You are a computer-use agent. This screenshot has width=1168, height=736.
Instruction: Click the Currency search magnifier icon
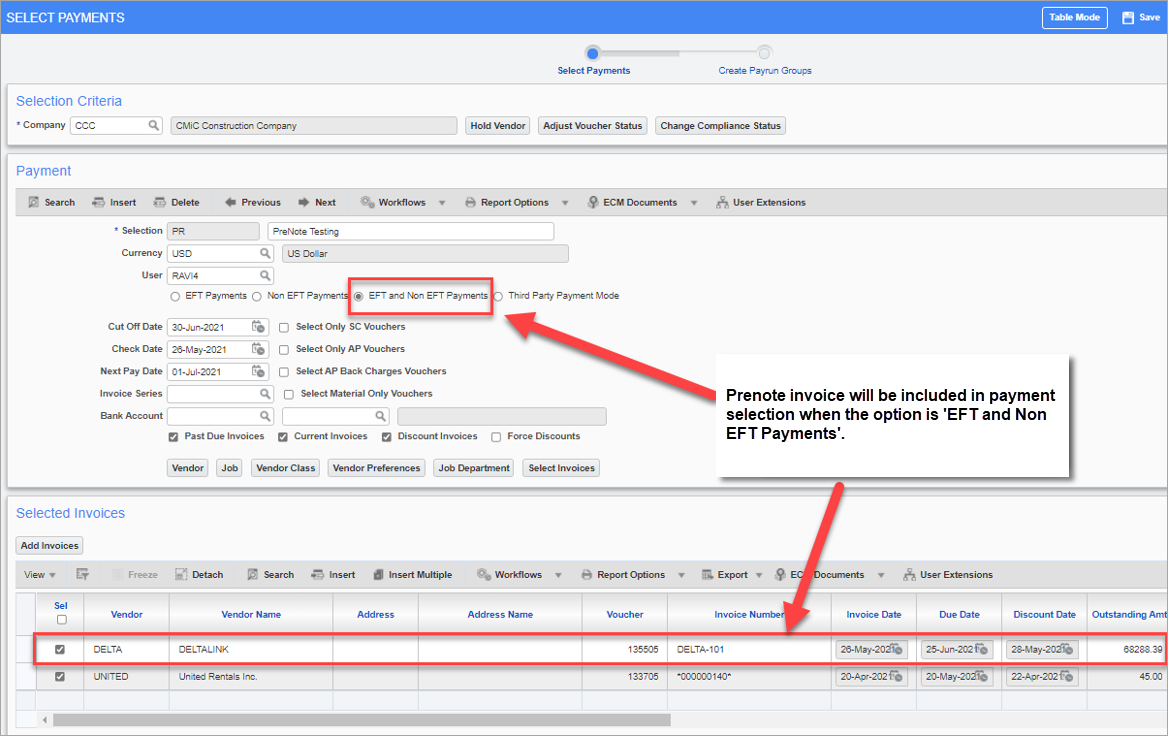click(x=265, y=253)
